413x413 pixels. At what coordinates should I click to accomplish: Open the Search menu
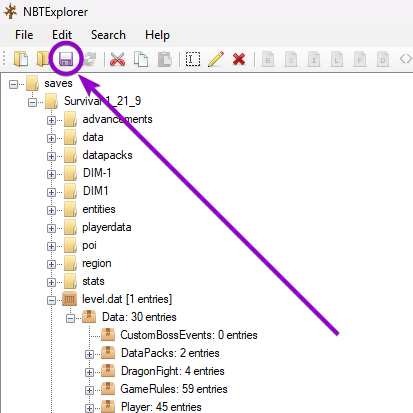(108, 35)
